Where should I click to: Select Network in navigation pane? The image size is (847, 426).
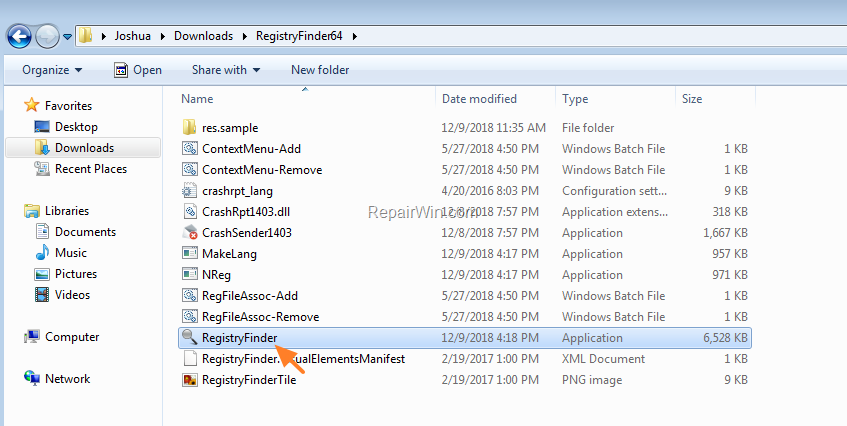[68, 379]
